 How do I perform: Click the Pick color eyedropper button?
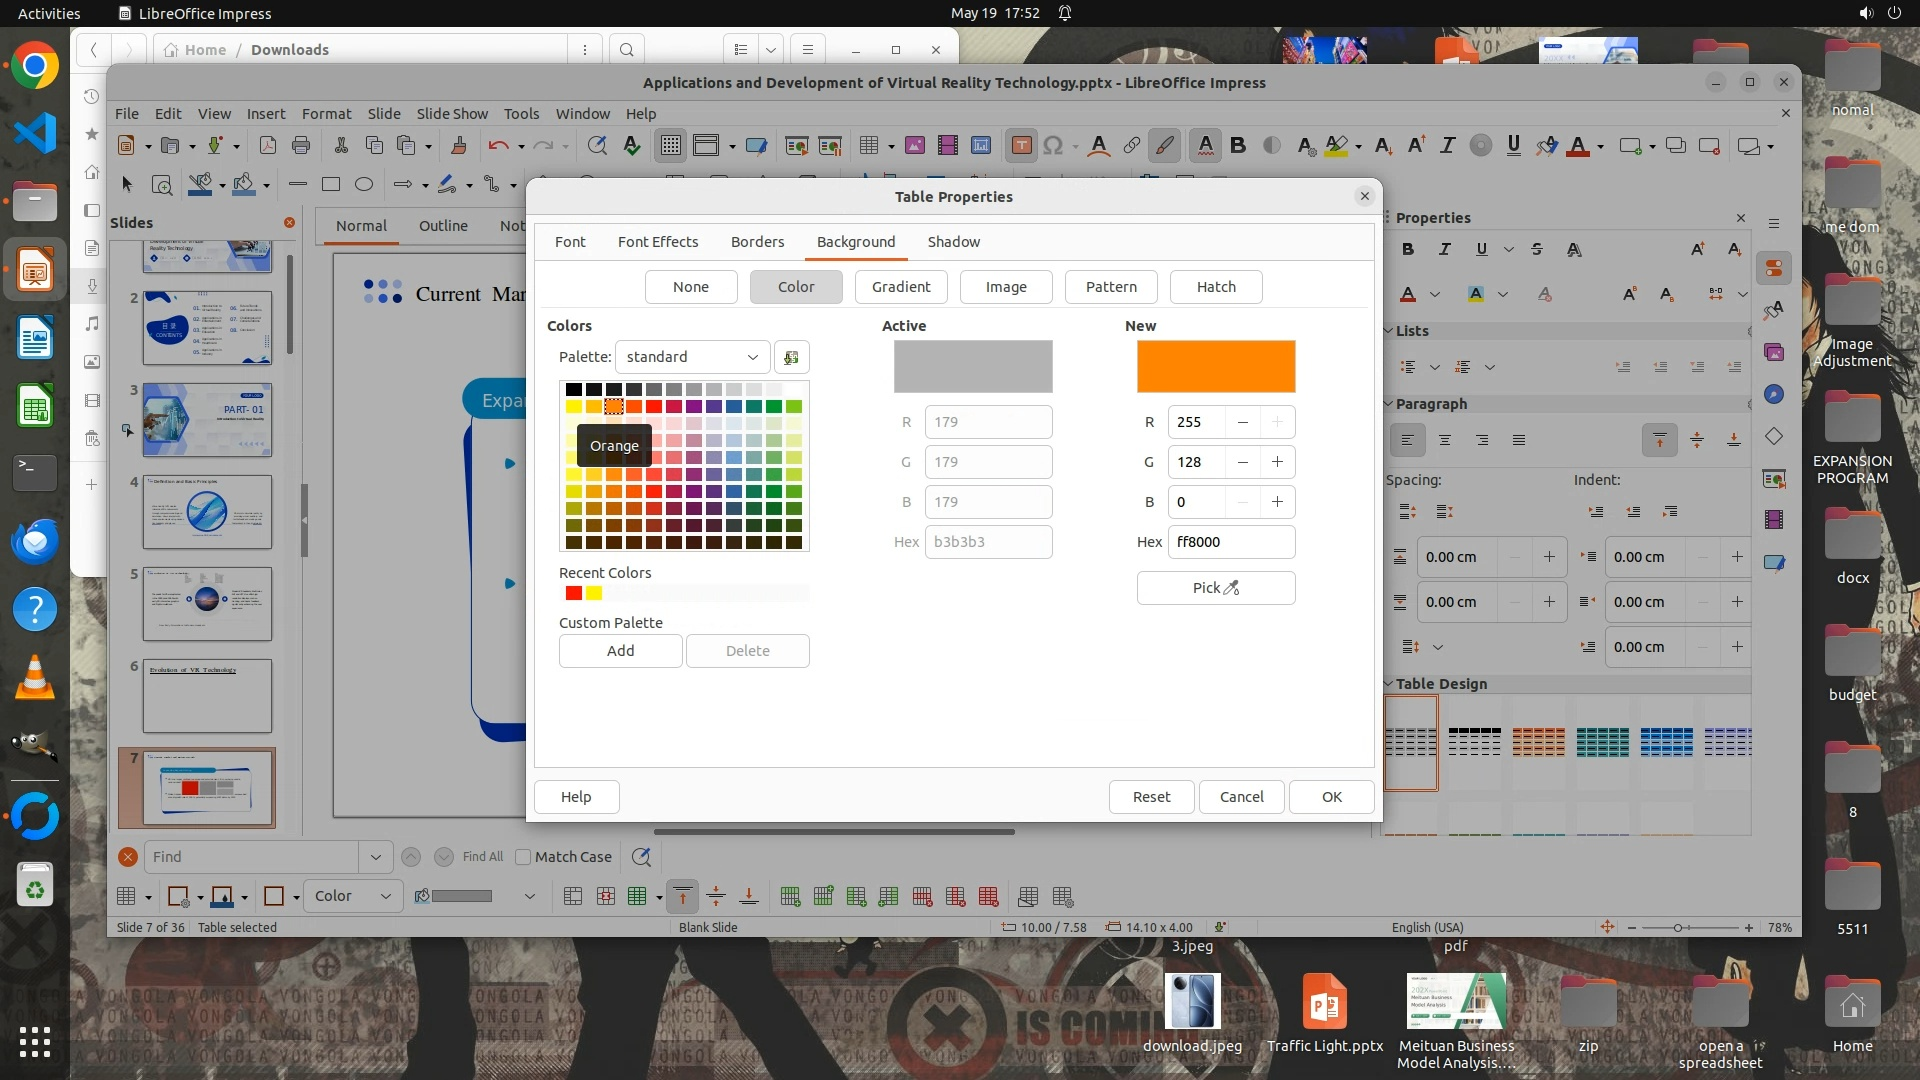pyautogui.click(x=1215, y=588)
